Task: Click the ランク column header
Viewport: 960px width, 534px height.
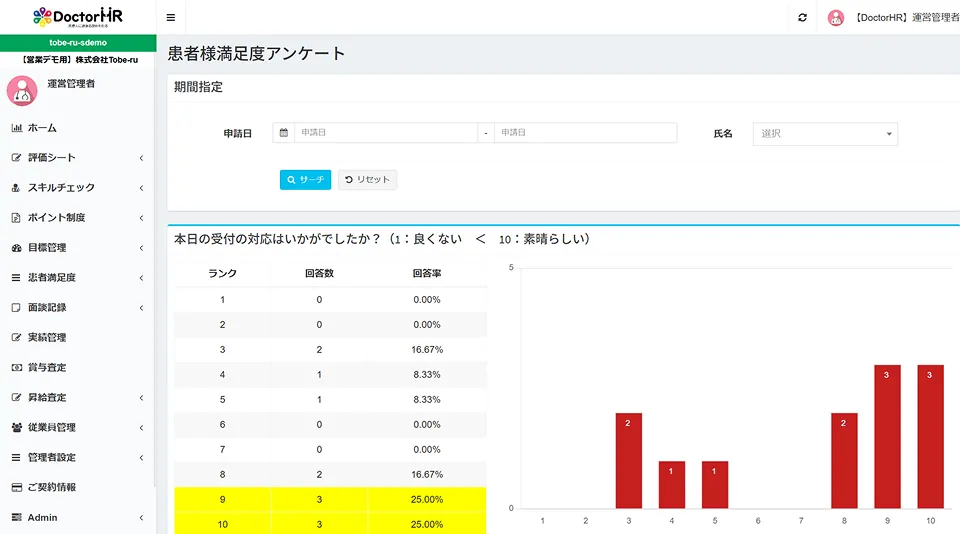Action: 222,273
